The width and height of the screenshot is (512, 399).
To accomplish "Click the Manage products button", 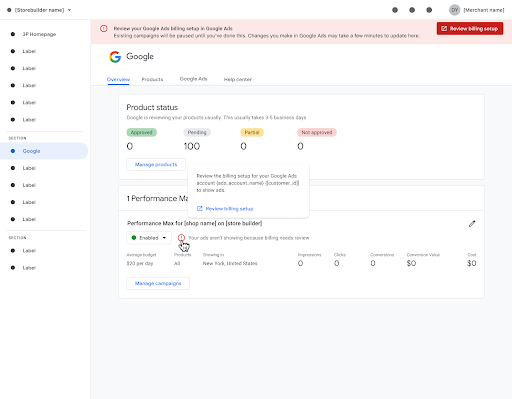I will pos(156,164).
